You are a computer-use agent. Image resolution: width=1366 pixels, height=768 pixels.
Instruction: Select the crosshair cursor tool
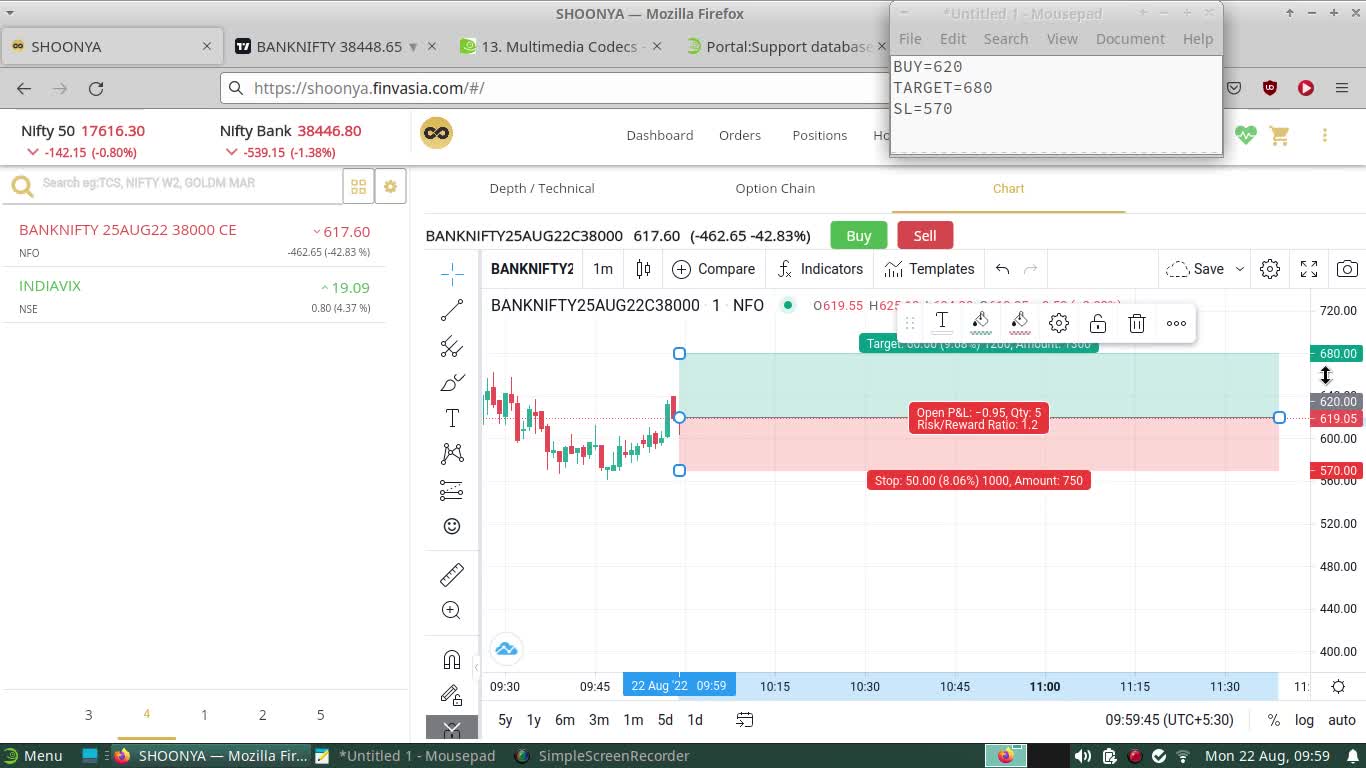452,273
